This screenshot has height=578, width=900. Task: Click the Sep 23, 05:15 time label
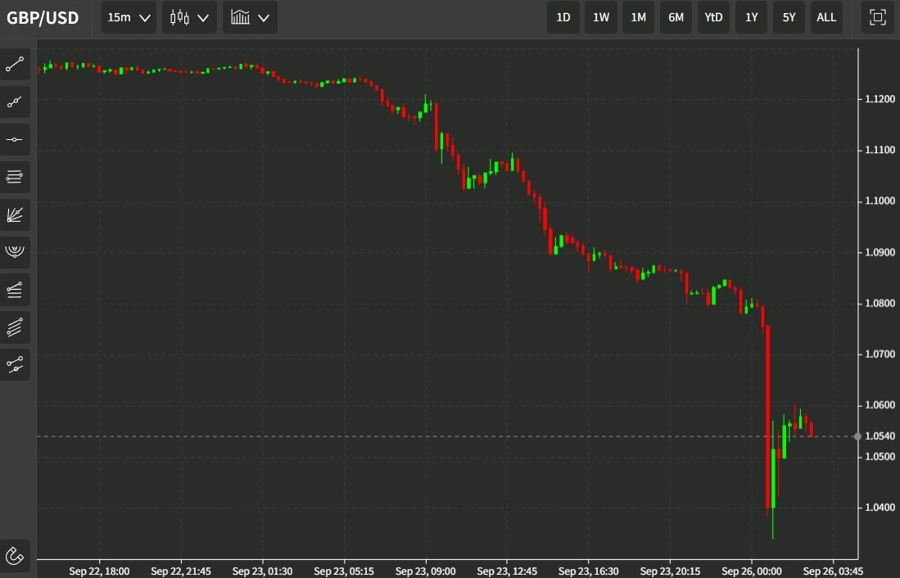pos(344,571)
